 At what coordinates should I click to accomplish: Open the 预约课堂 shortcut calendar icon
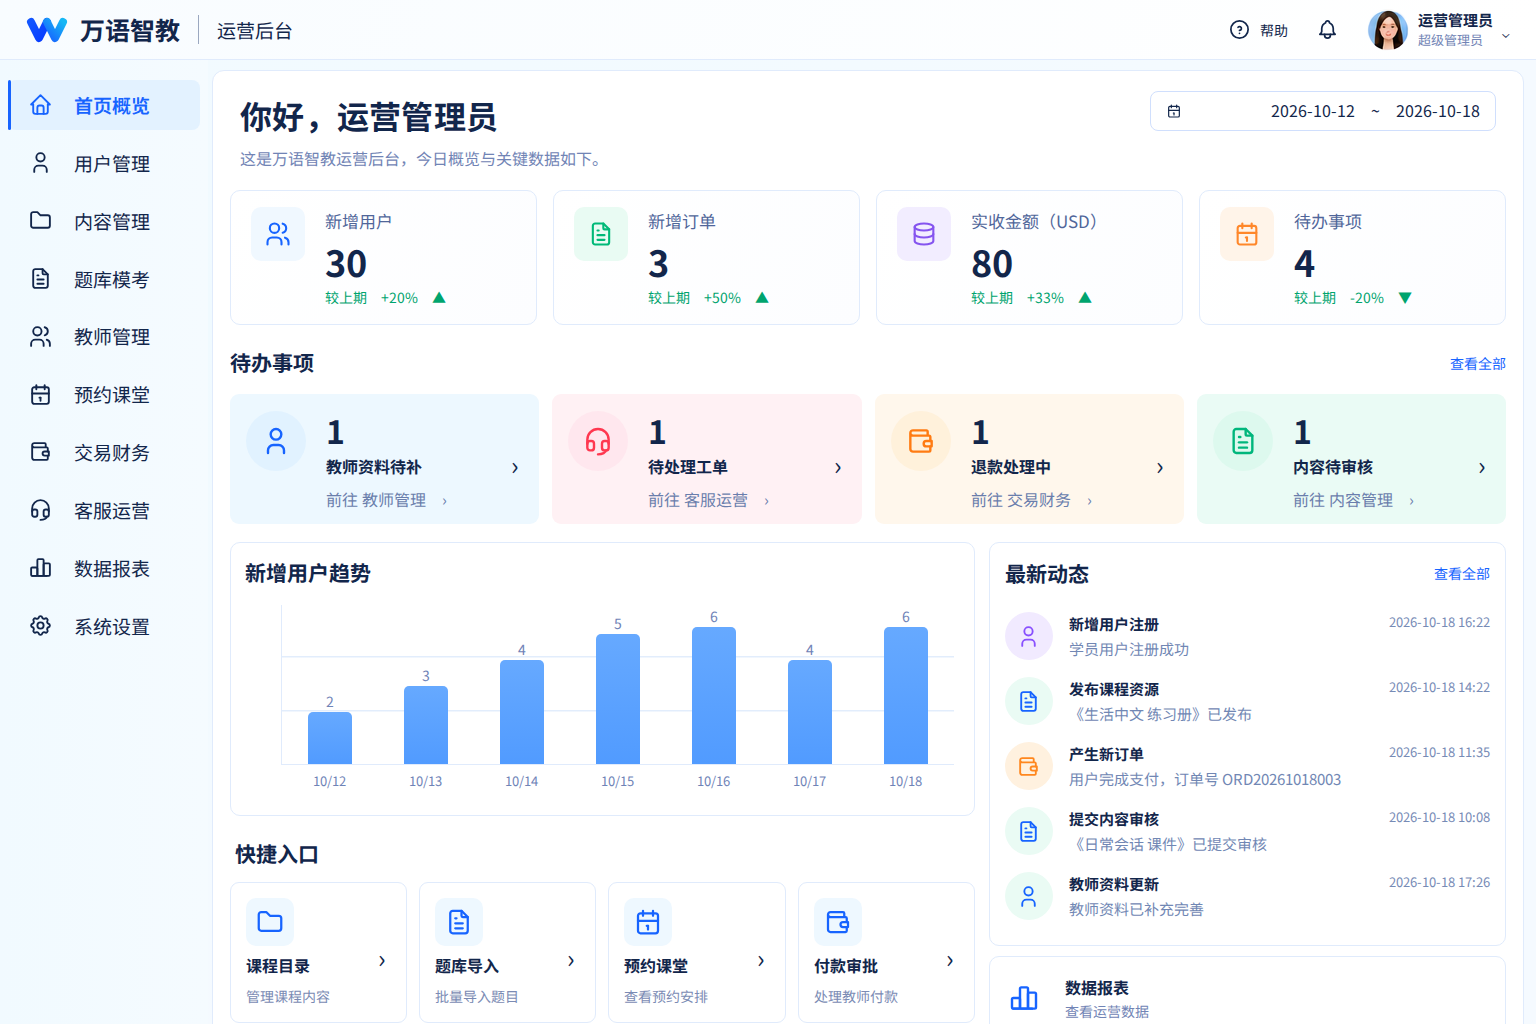pyautogui.click(x=648, y=922)
